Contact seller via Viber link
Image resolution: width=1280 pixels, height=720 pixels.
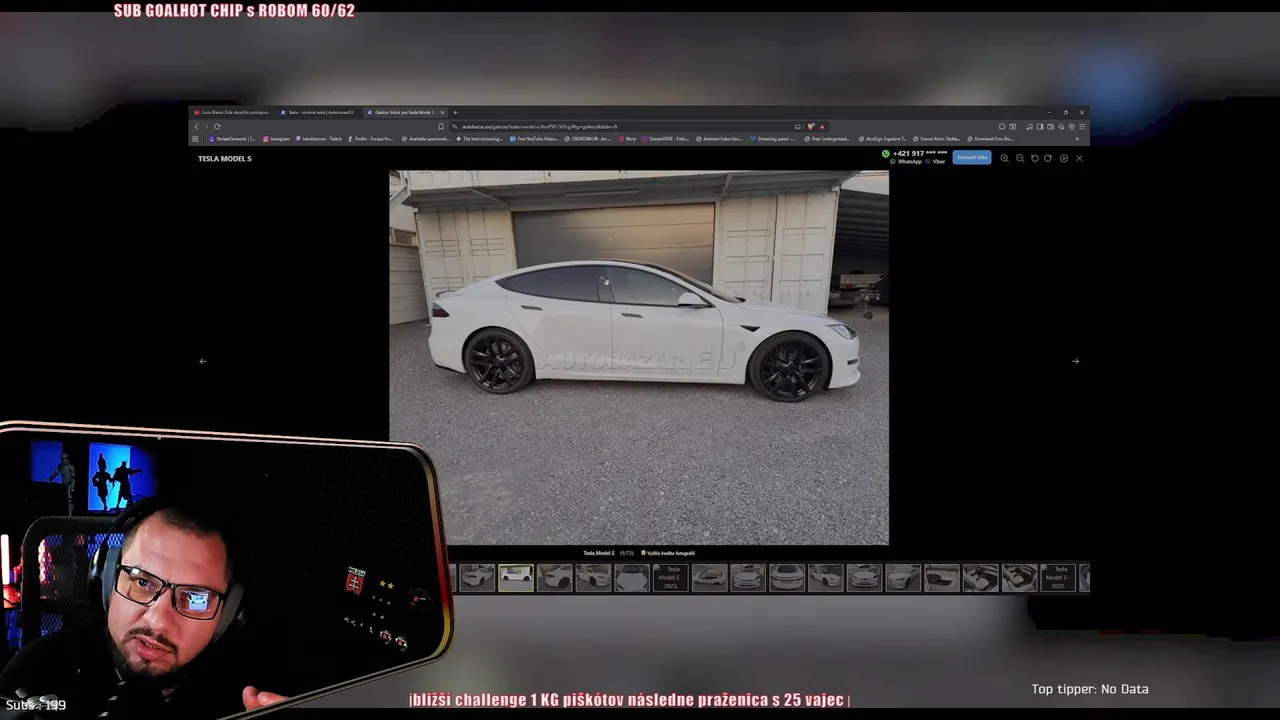coord(934,161)
